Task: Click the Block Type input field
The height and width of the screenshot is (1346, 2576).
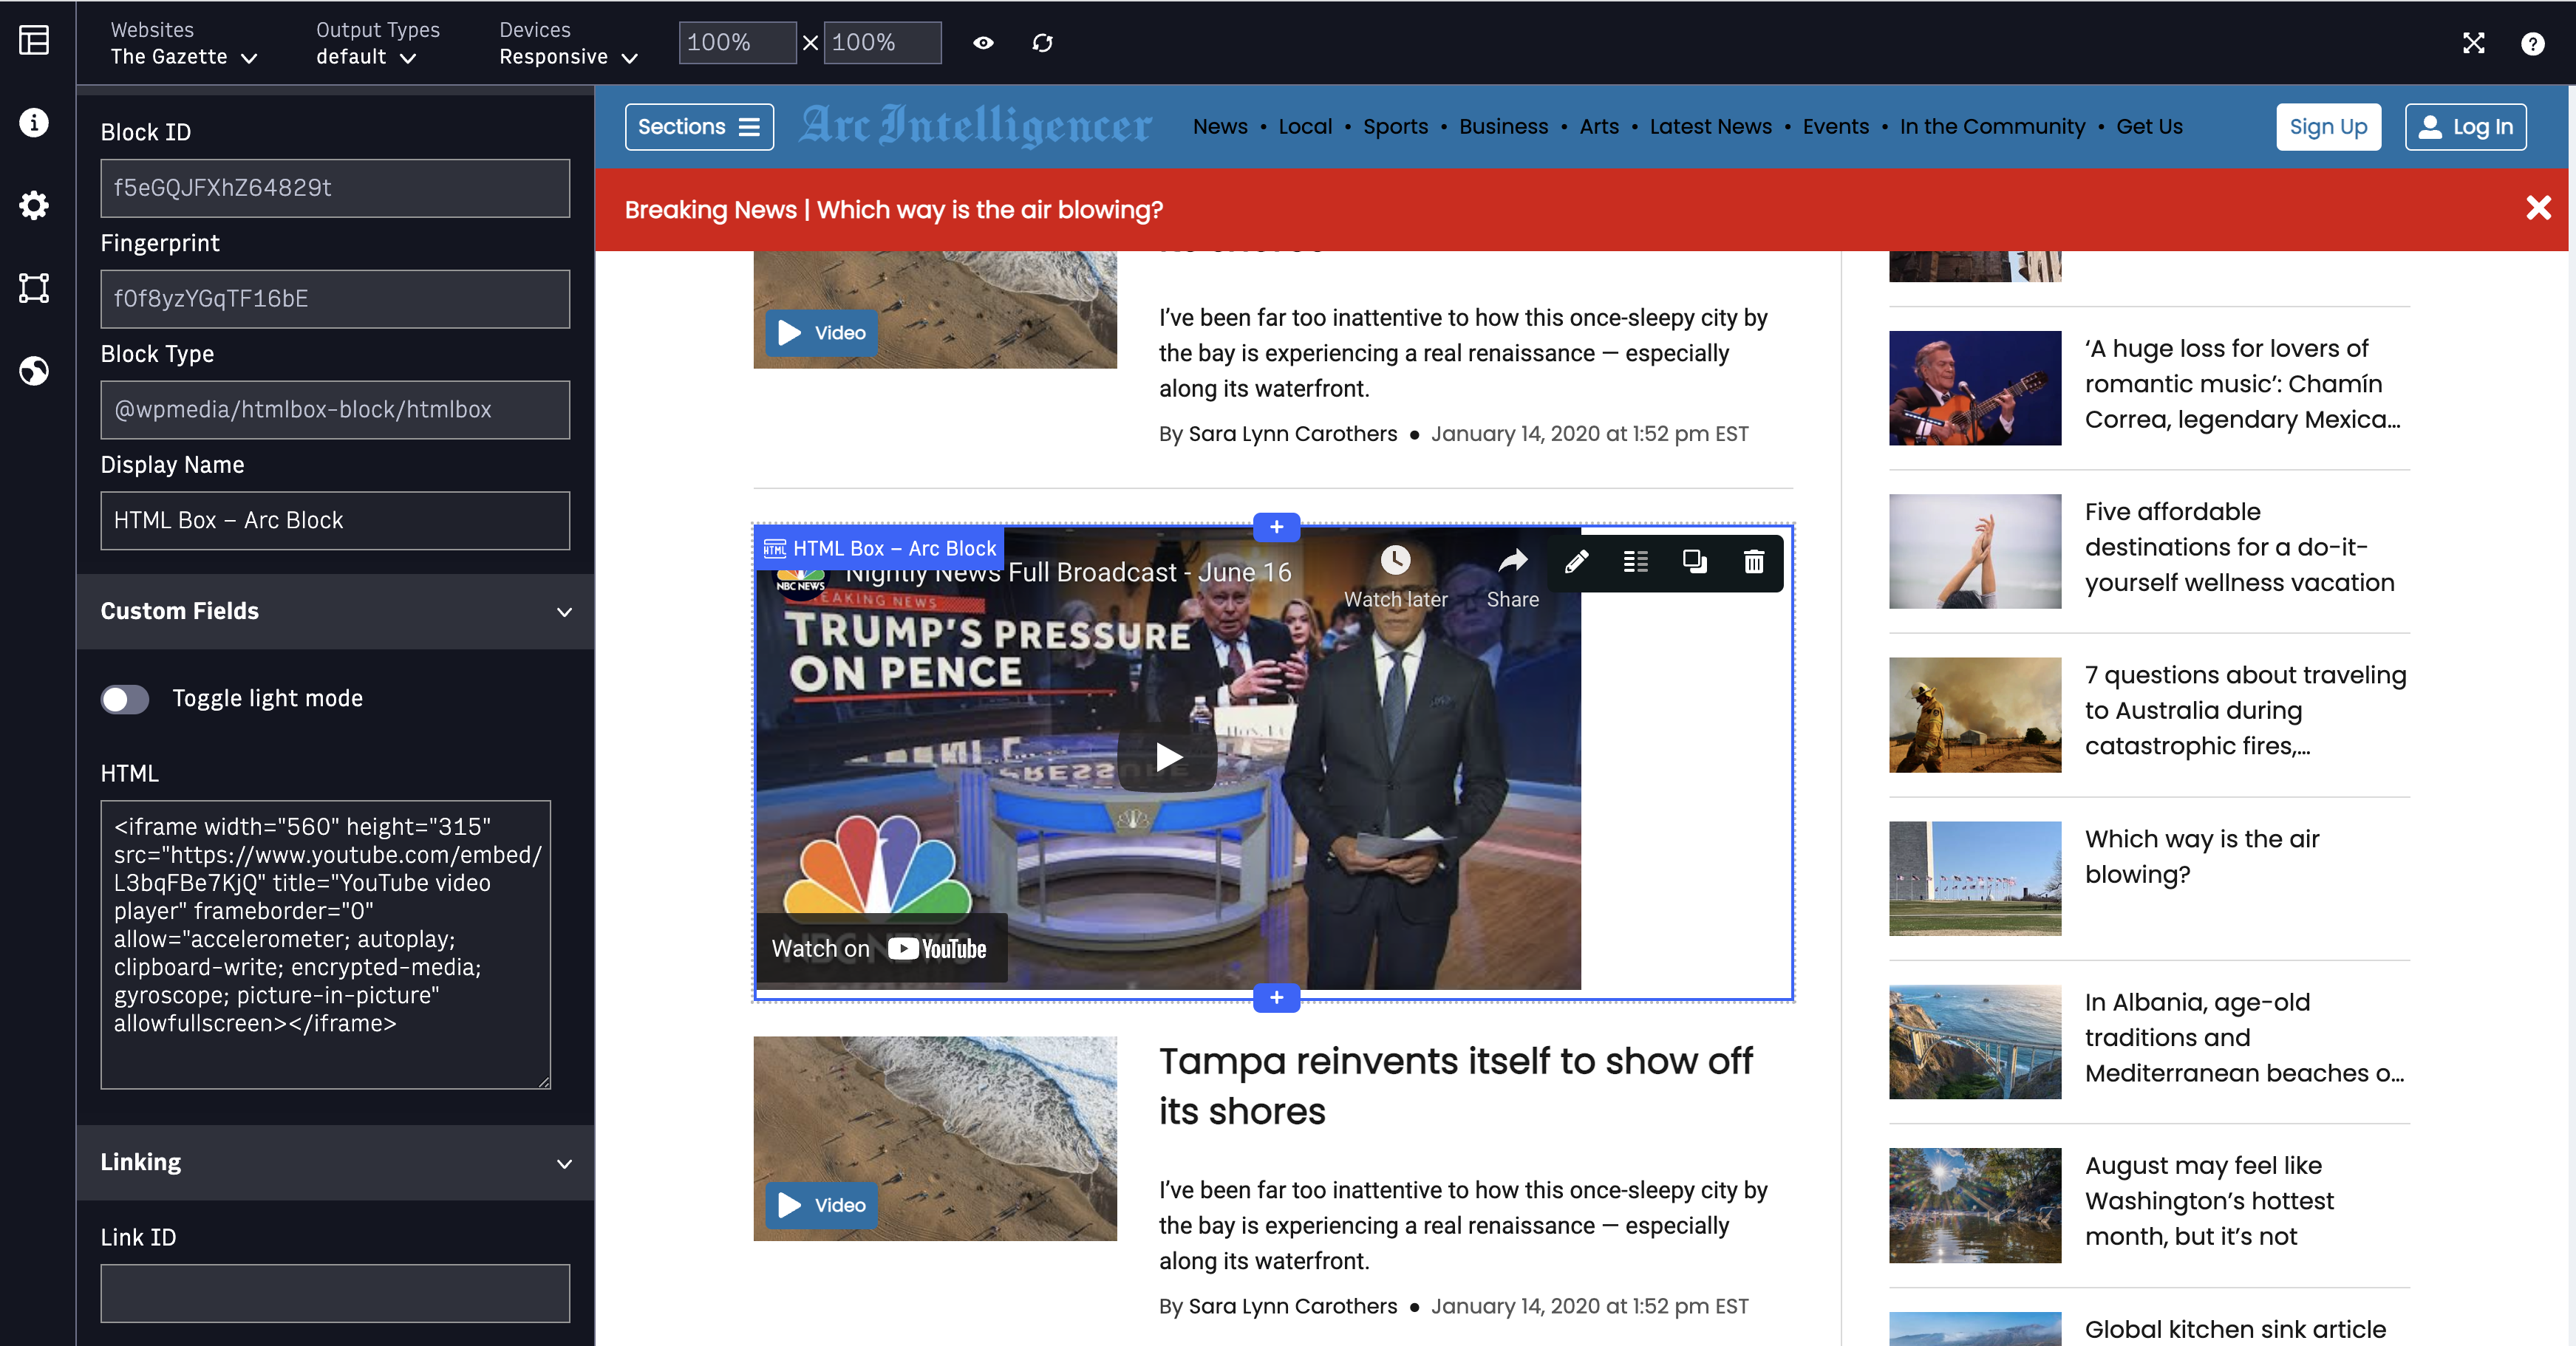Action: (x=335, y=410)
